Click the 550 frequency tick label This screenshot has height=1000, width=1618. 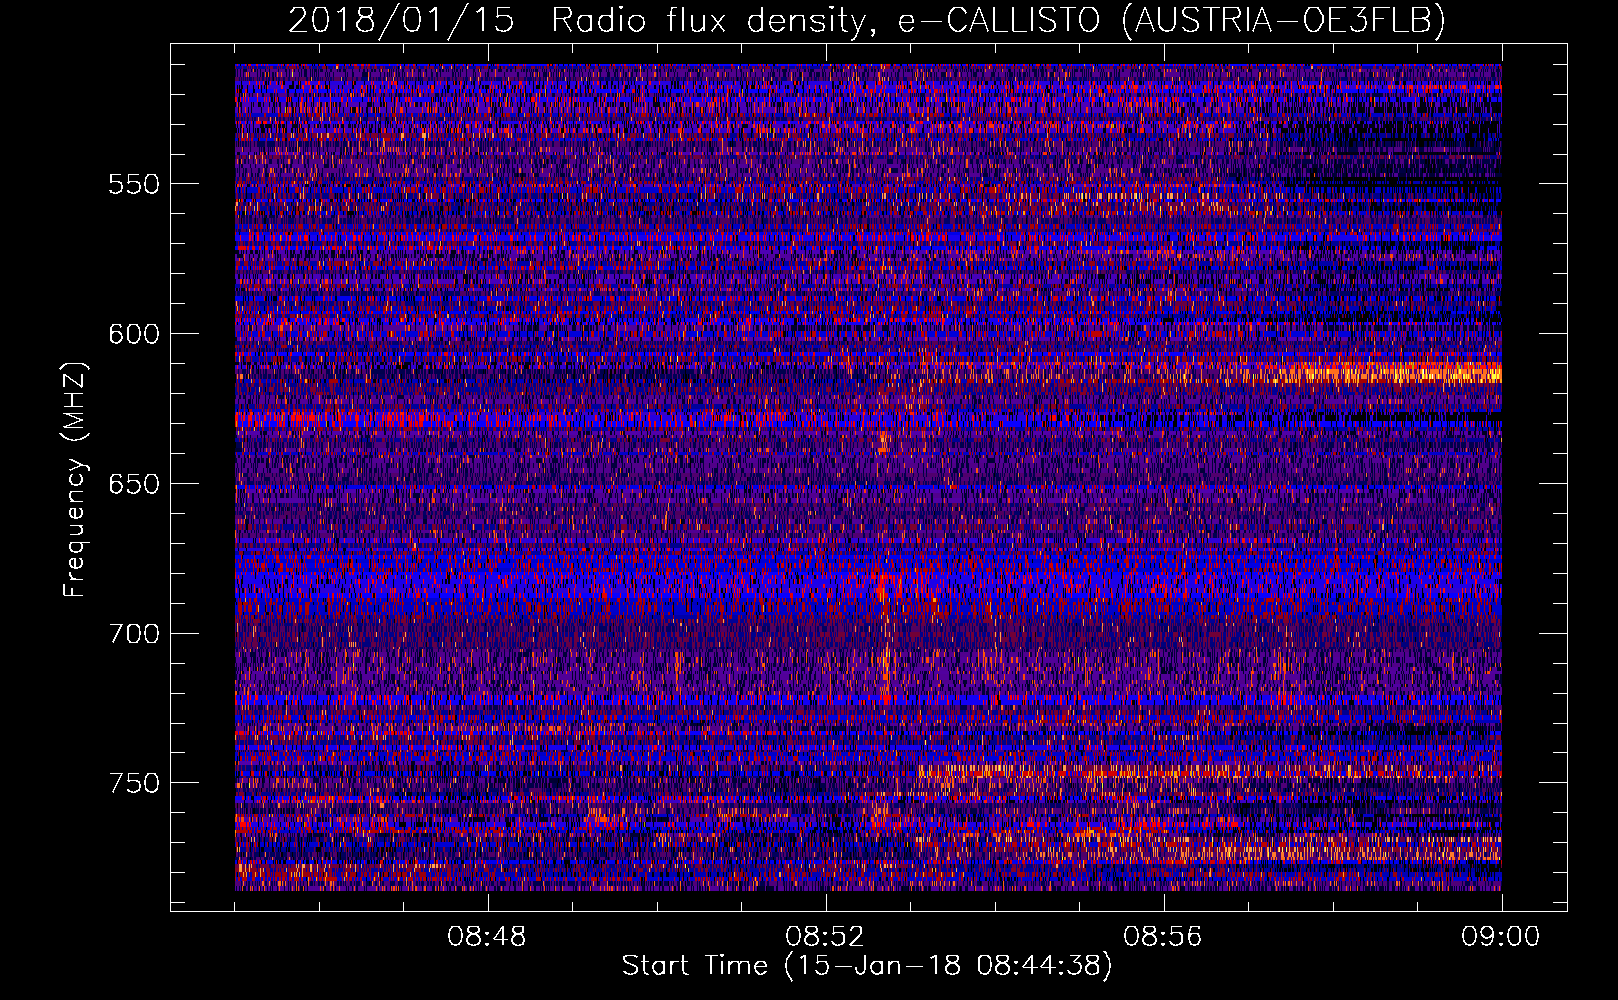(134, 185)
